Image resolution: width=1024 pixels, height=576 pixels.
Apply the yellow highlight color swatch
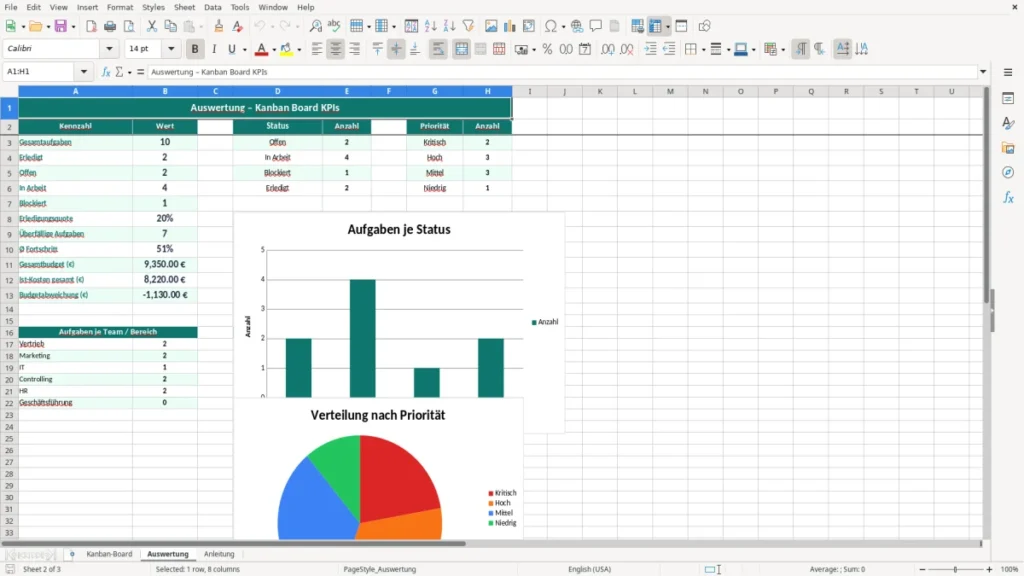(x=287, y=49)
